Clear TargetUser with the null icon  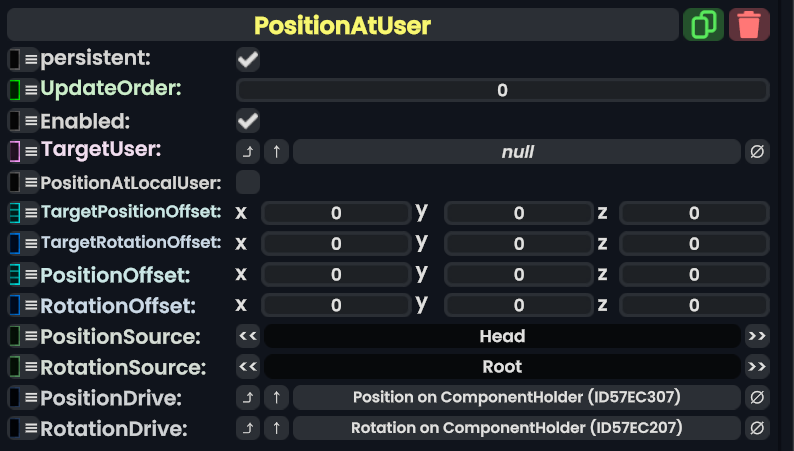[x=757, y=152]
